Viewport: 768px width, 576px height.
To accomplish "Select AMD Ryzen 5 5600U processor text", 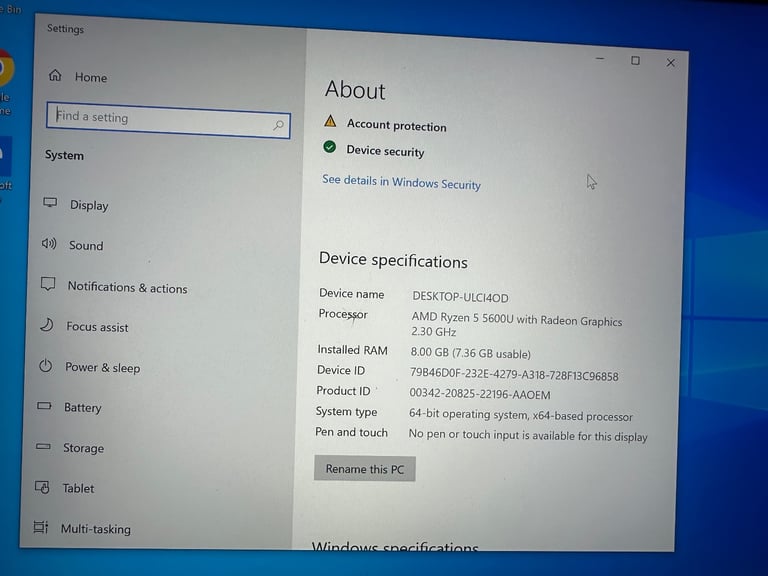I will (517, 325).
